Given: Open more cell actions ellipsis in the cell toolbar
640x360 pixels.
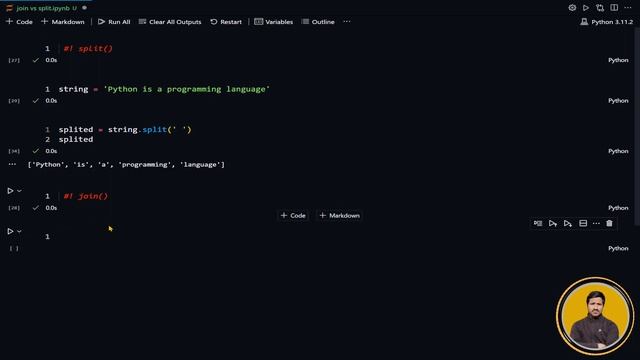Looking at the screenshot, I should [596, 223].
